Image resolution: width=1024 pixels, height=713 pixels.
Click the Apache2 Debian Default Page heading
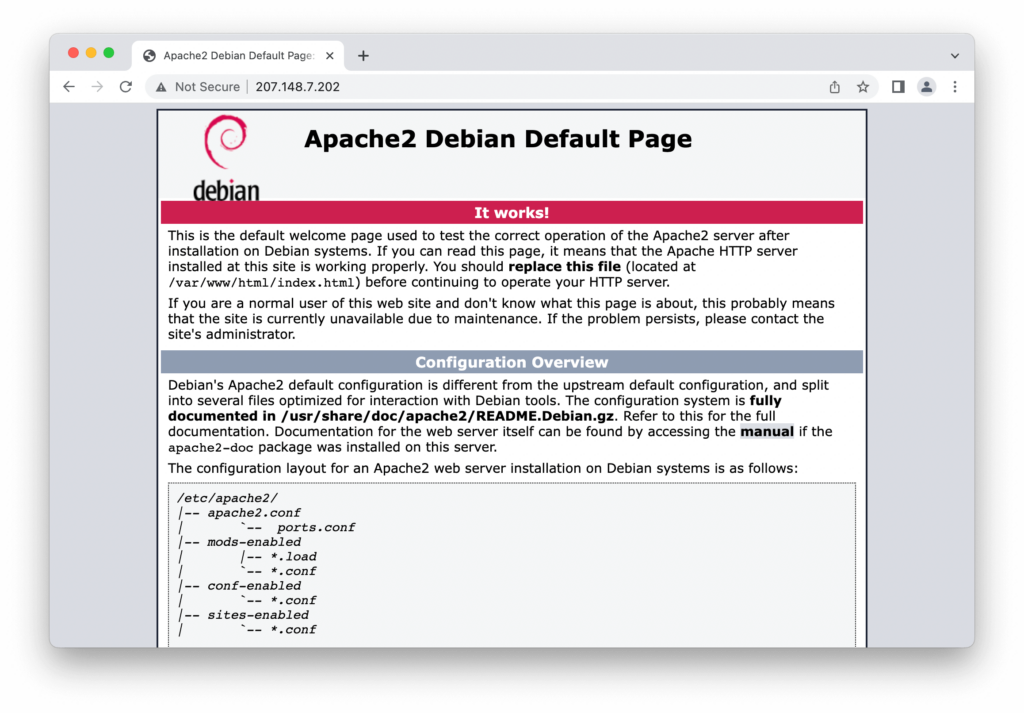tap(498, 139)
